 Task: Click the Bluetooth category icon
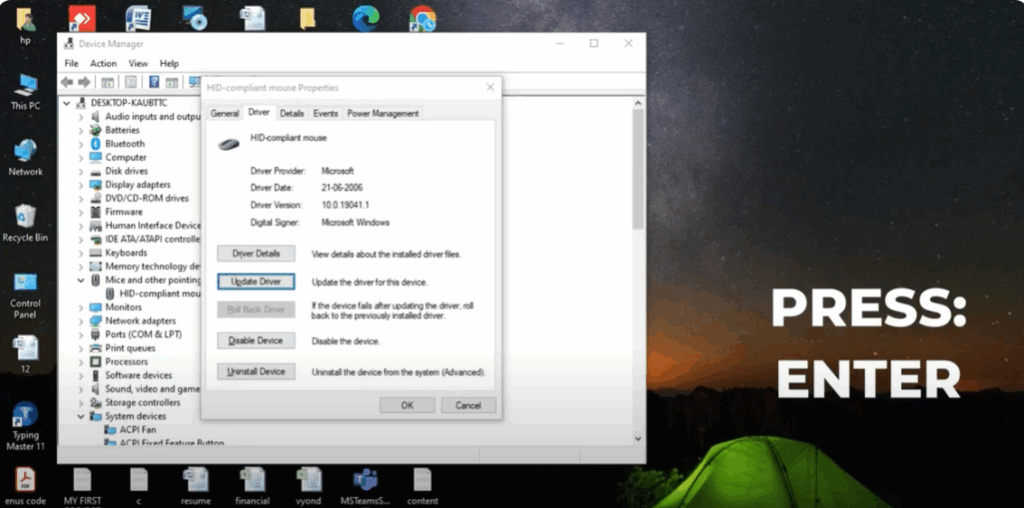coord(95,144)
